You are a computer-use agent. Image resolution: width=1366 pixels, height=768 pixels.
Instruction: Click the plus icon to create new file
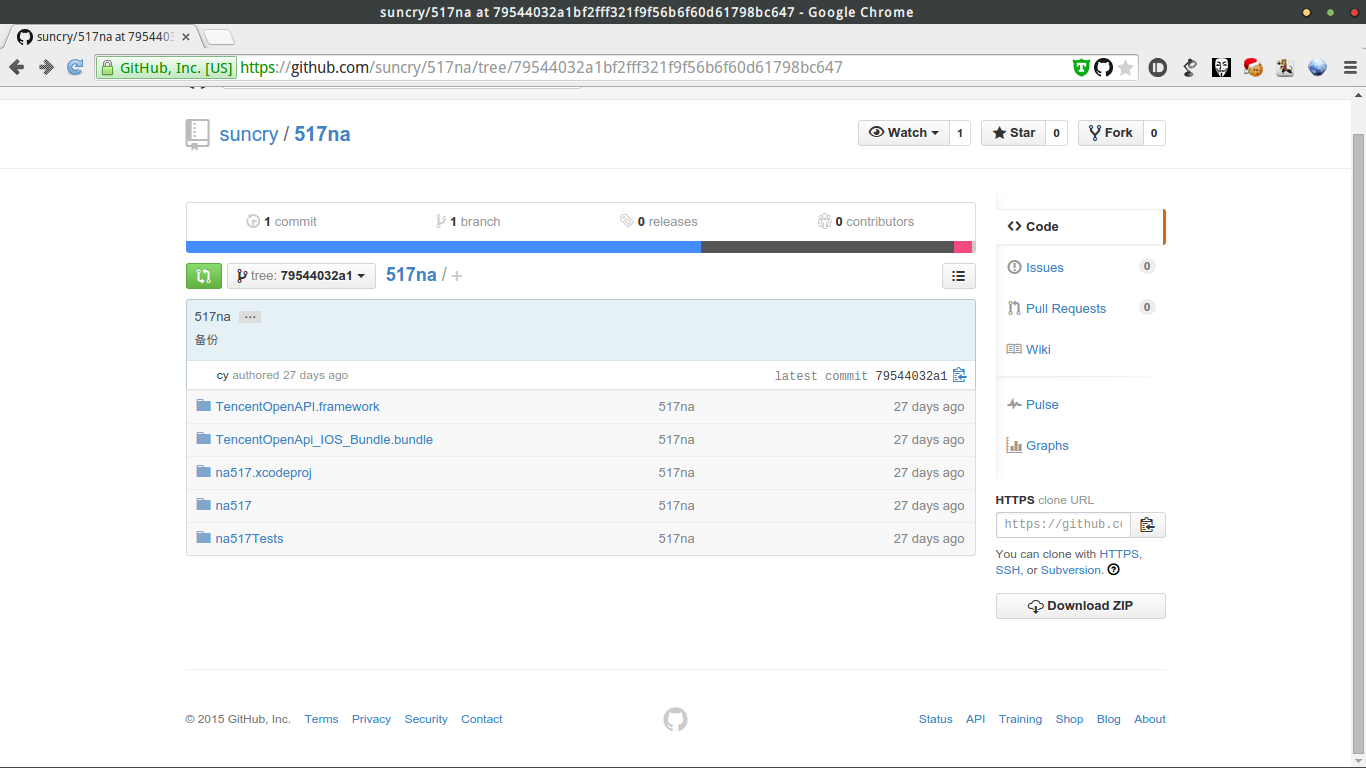457,276
